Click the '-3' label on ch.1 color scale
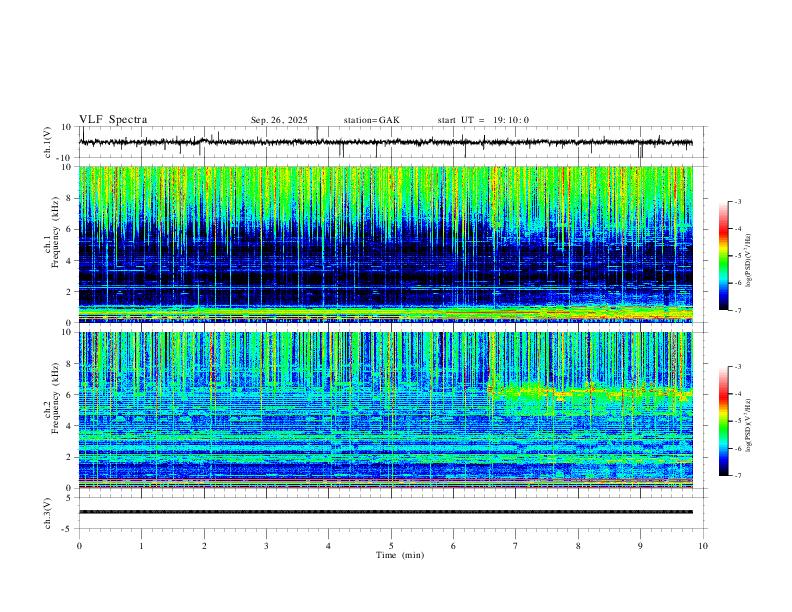This screenshot has height=612, width=792. coord(737,201)
